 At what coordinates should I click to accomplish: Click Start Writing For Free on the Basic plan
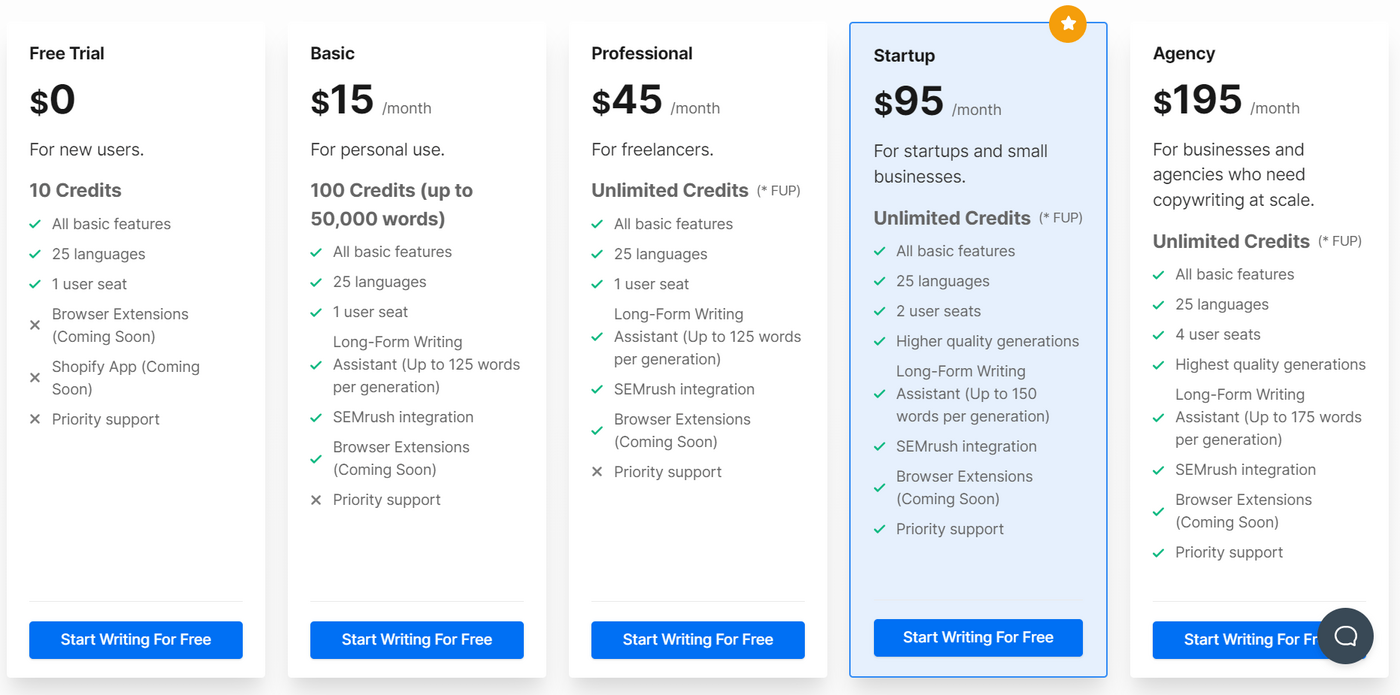click(416, 640)
